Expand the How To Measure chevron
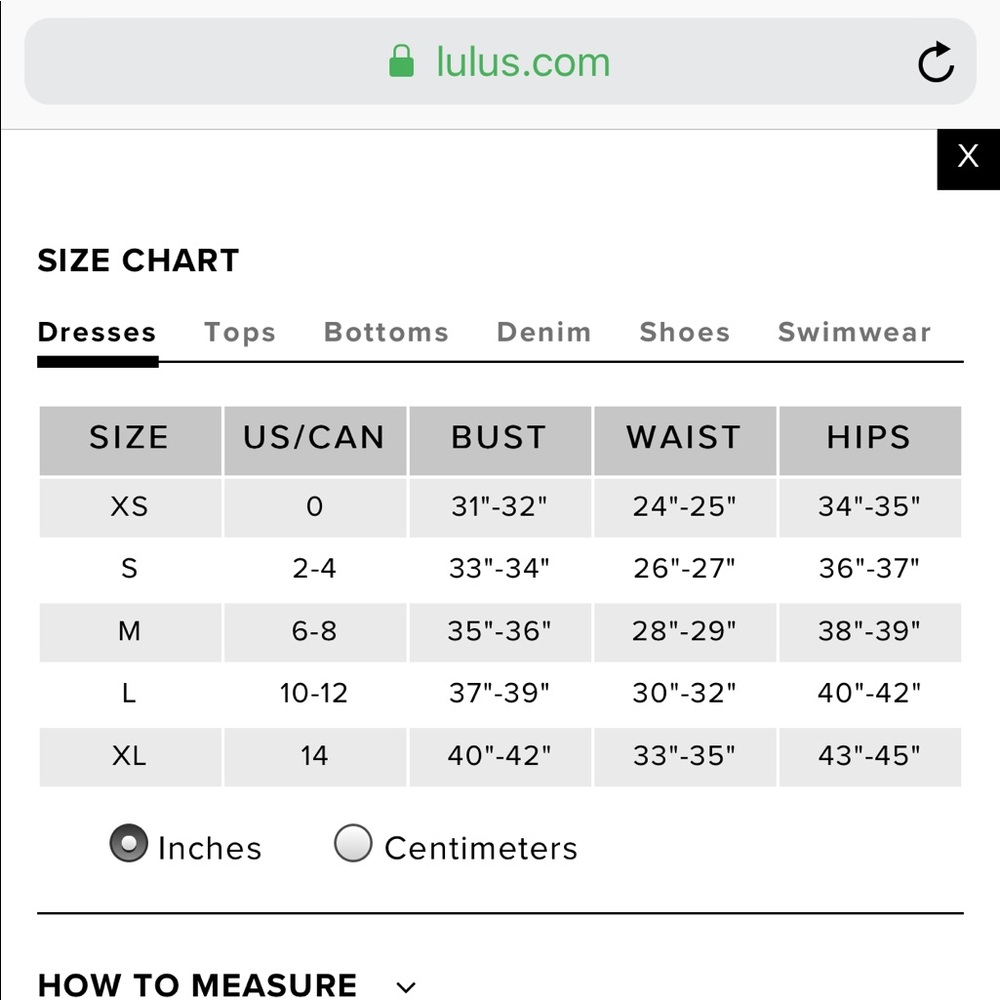1000x1000 pixels. pos(406,987)
